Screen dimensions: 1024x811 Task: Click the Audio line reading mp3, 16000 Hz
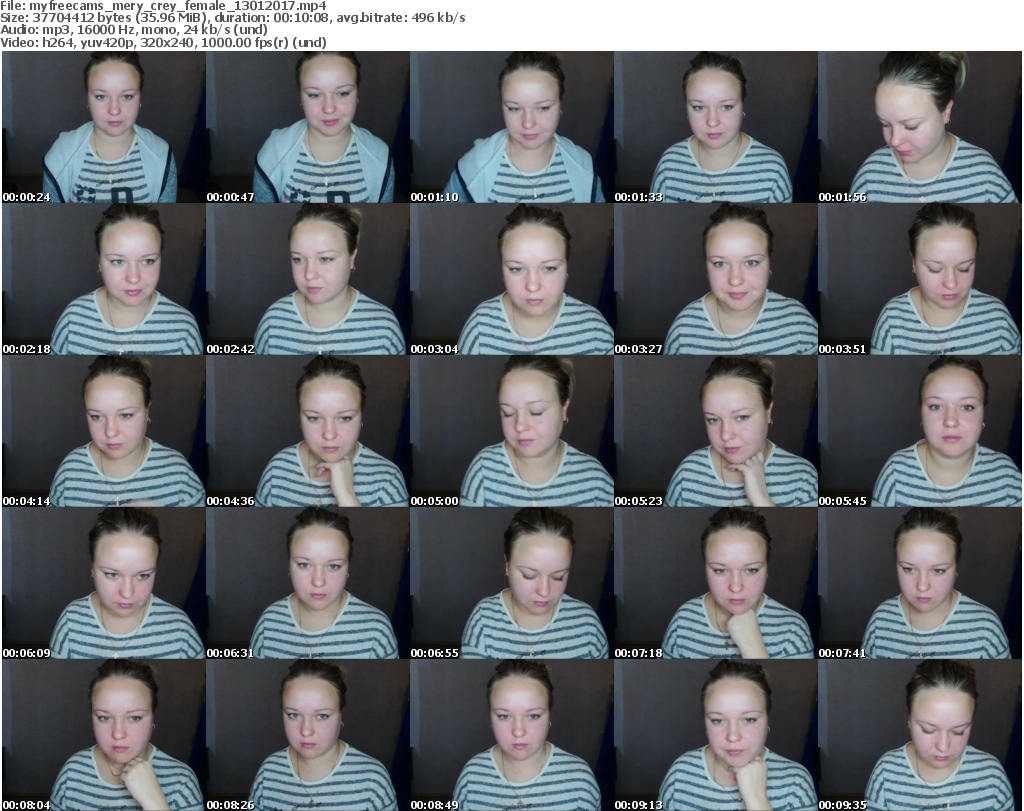[x=134, y=30]
